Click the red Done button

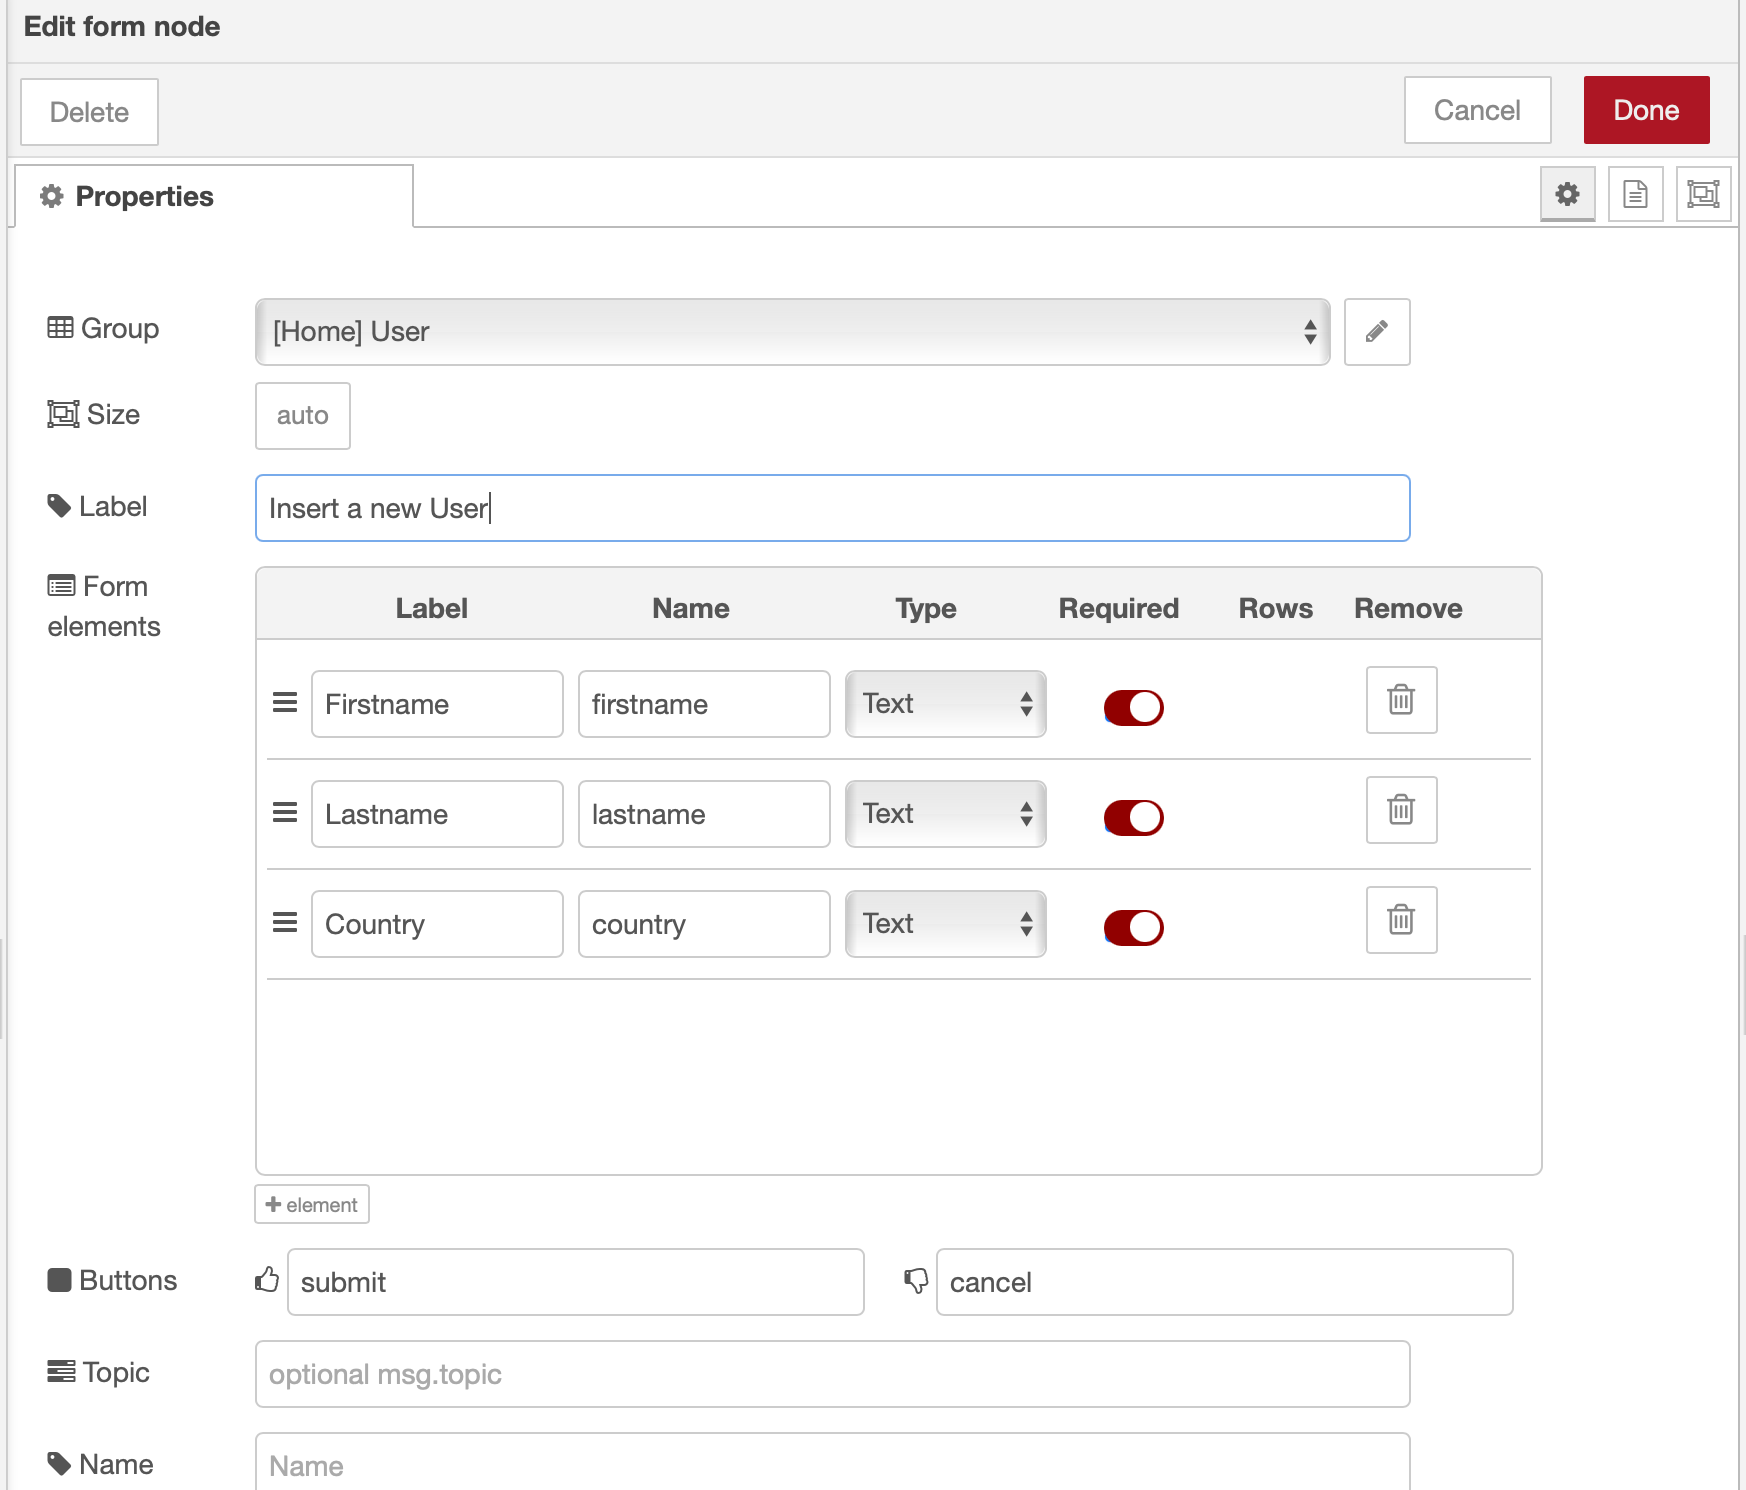pos(1646,110)
